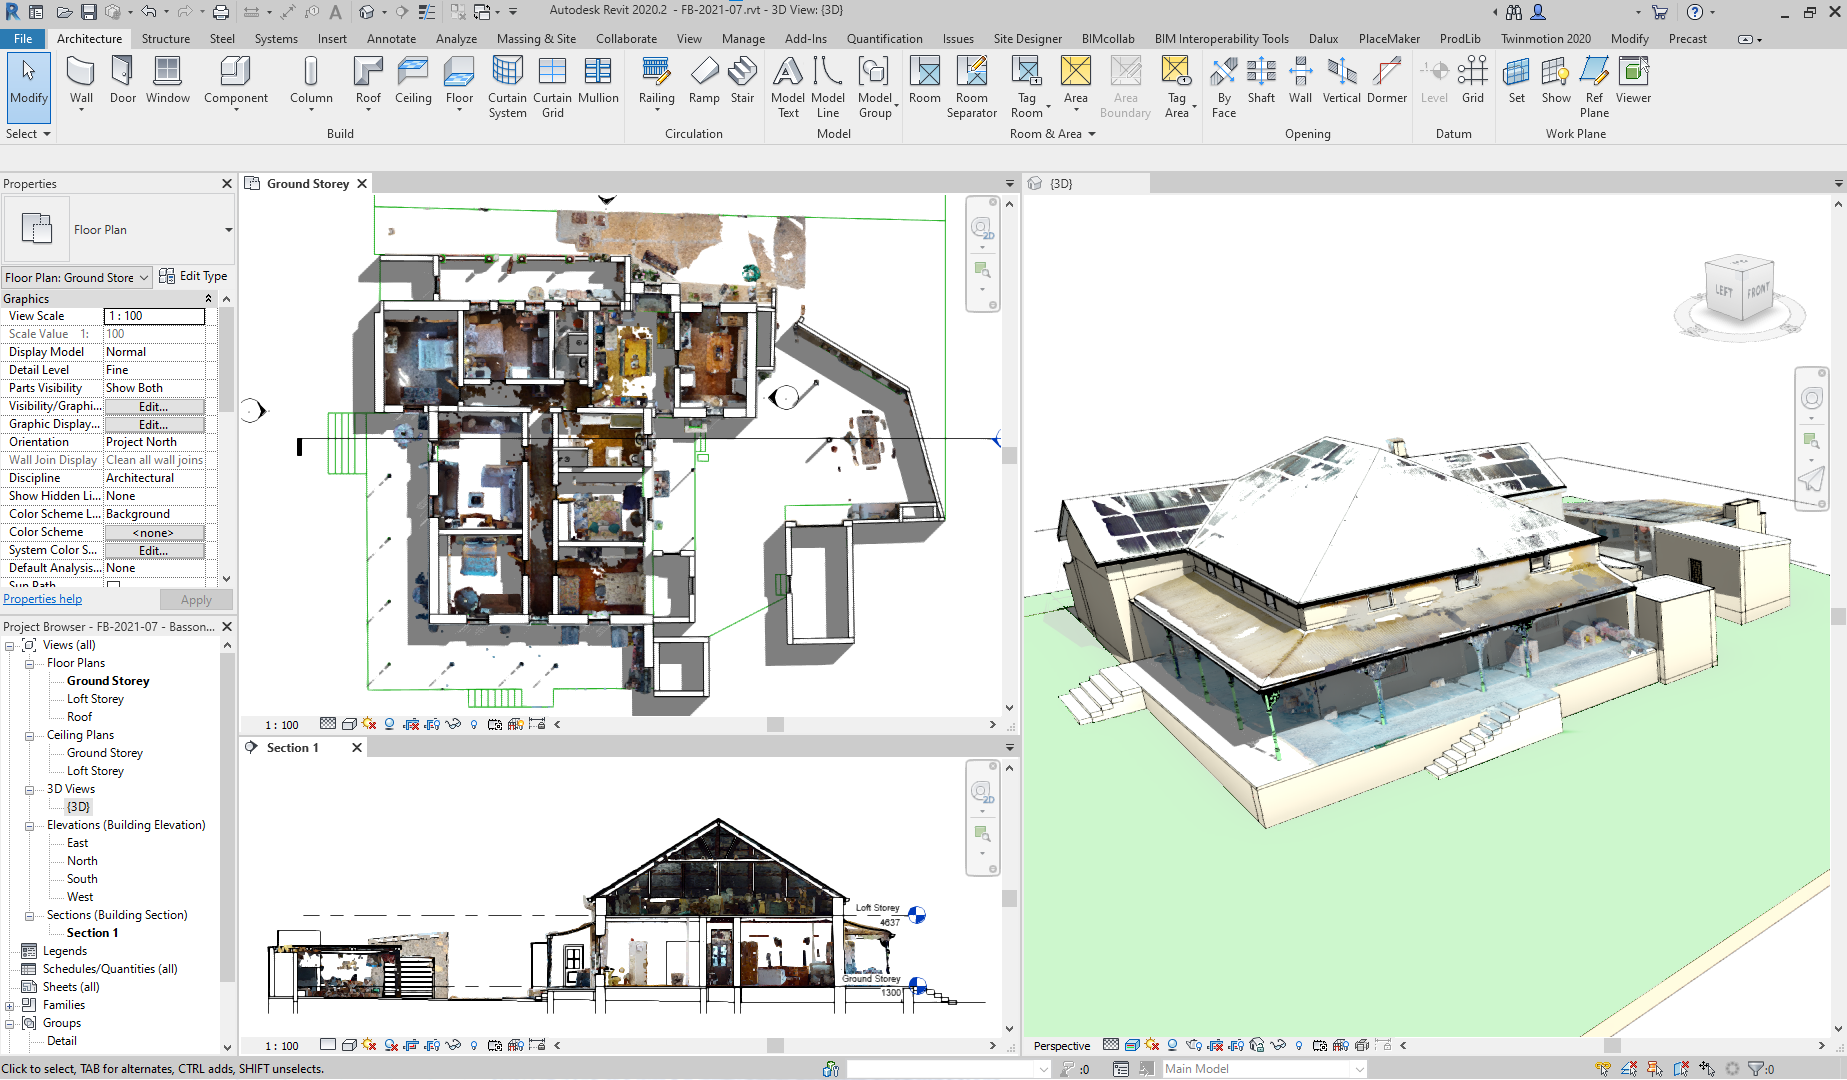Screen dimensions: 1847x1080
Task: Open the Floor Plan type selector dropdown
Action: click(x=228, y=230)
